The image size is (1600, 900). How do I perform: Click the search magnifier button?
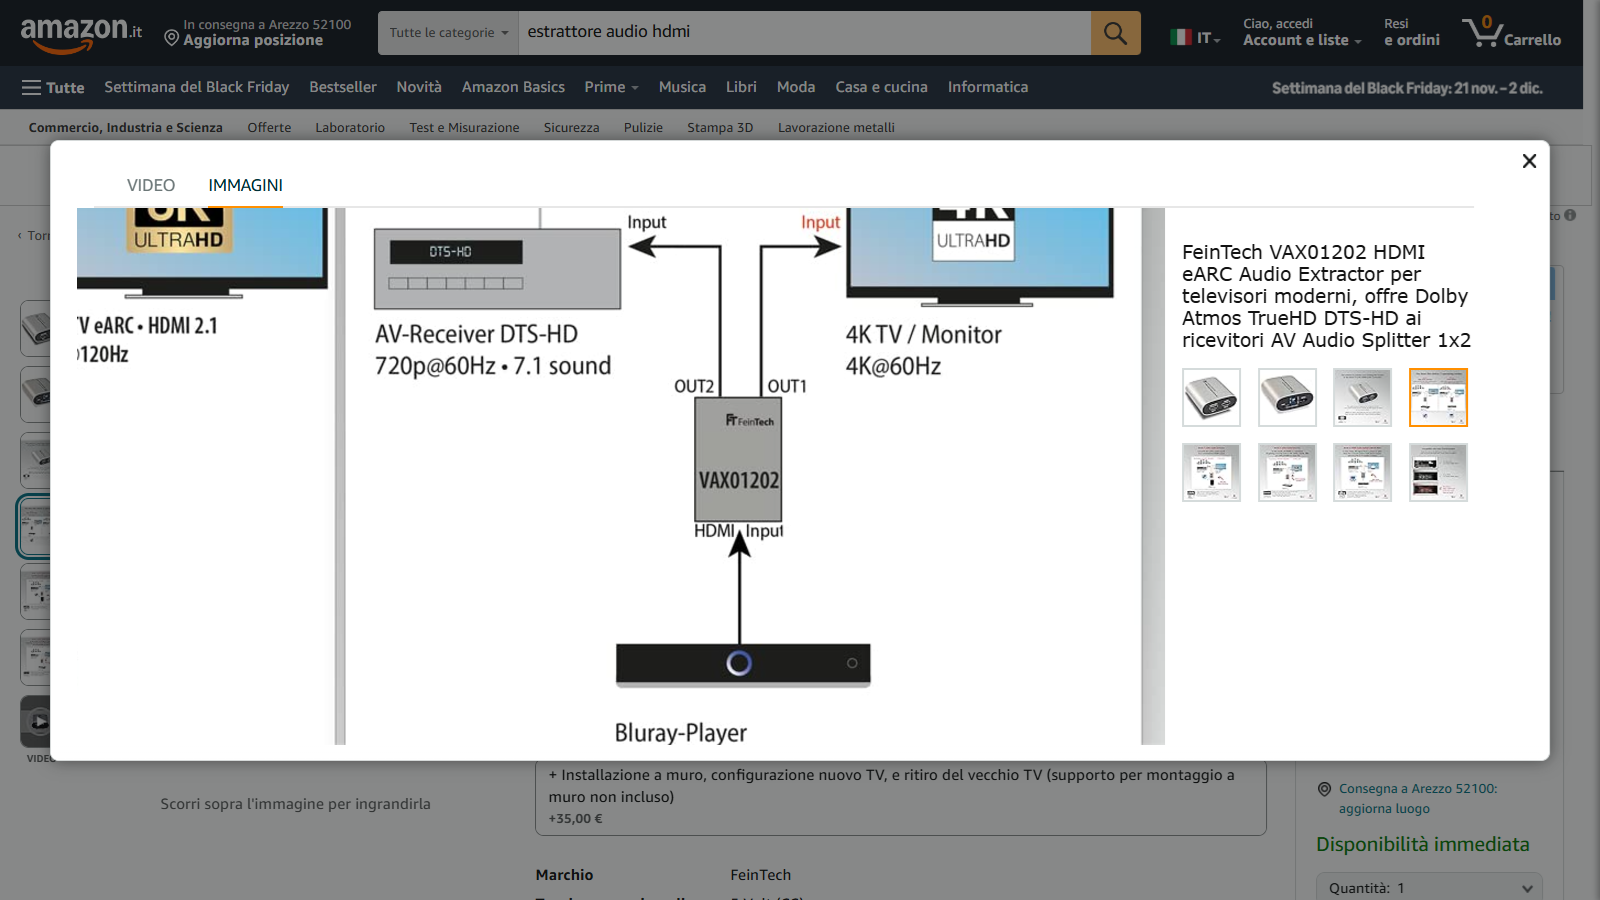[x=1115, y=33]
